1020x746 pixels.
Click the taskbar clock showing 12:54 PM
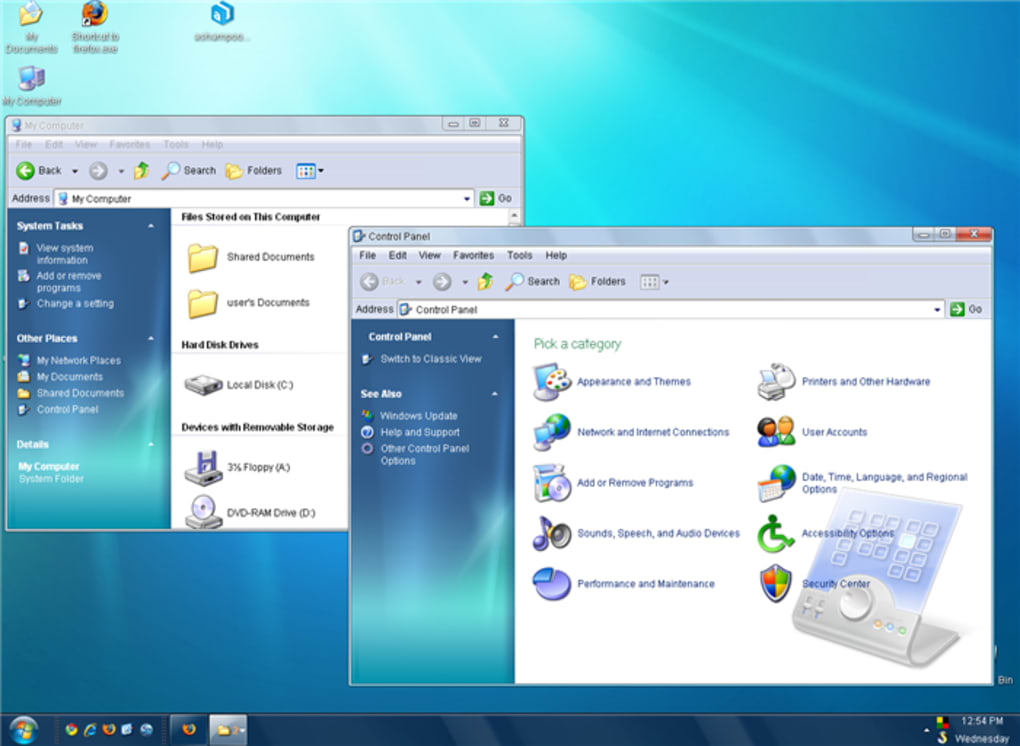point(982,721)
